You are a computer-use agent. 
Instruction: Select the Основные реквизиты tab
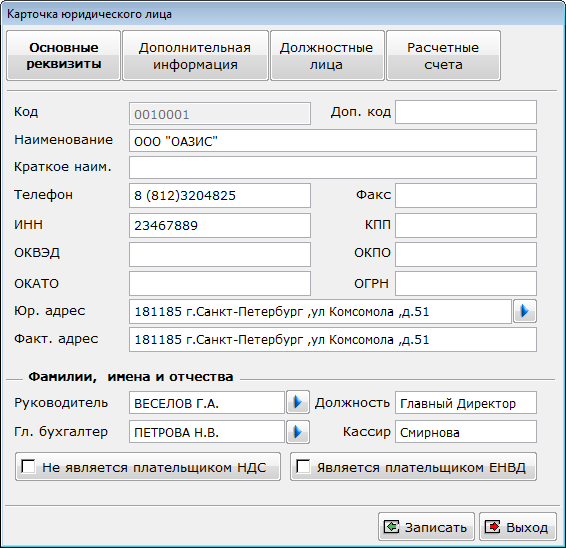pyautogui.click(x=64, y=56)
